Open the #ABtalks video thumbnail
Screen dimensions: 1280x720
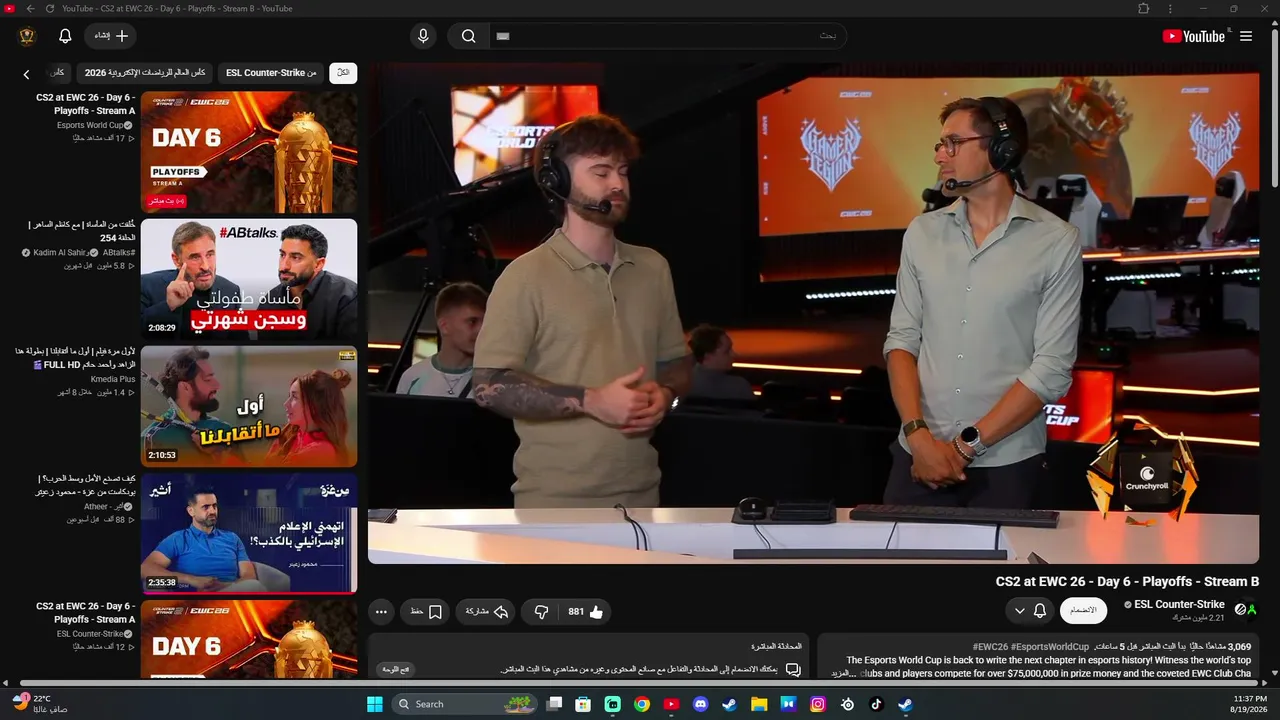249,279
